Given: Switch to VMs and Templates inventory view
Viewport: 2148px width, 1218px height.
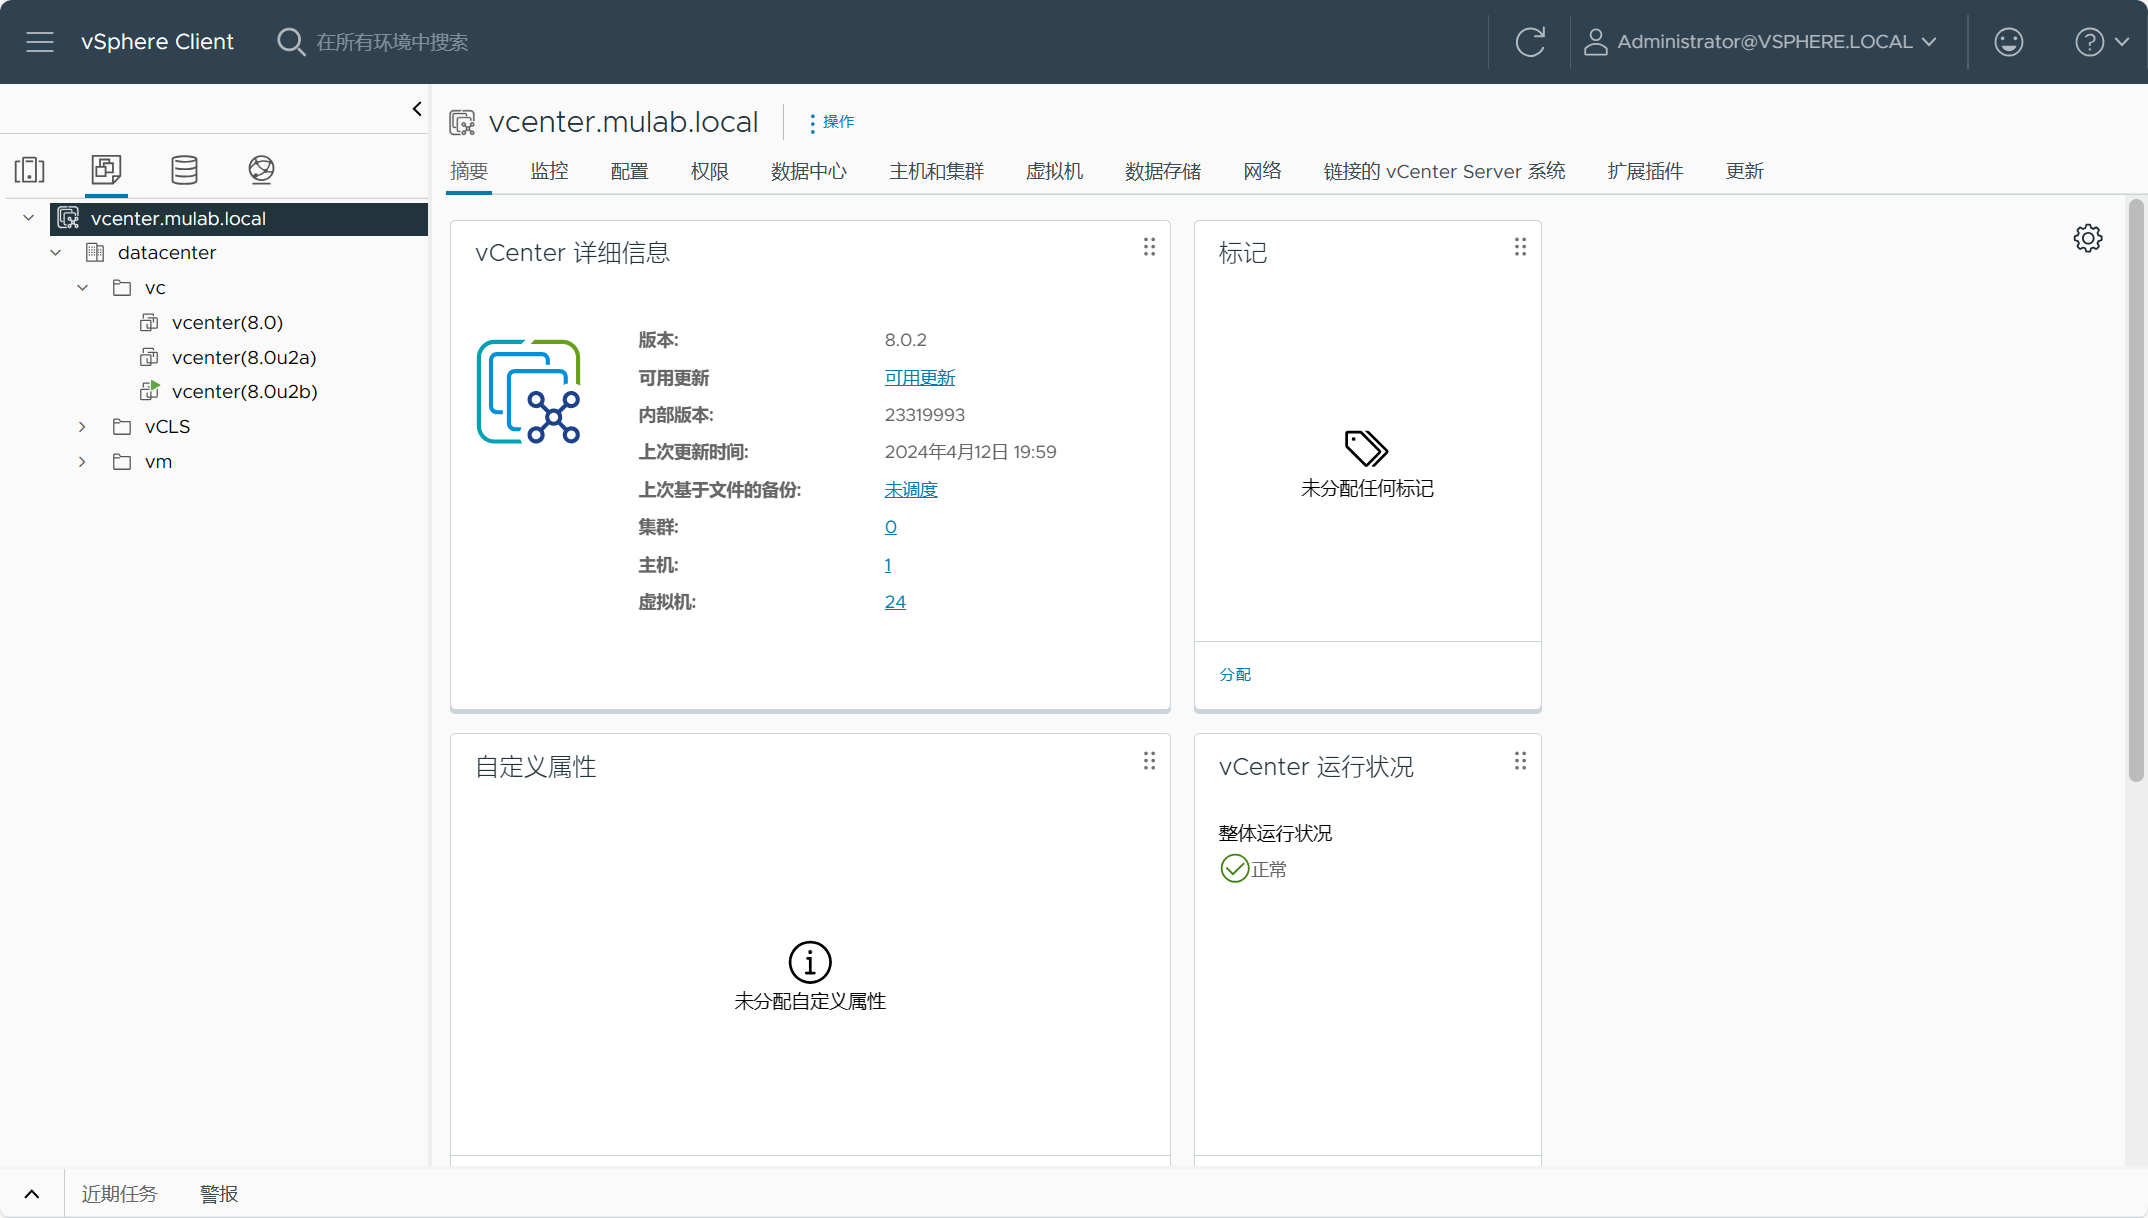Looking at the screenshot, I should tap(106, 169).
